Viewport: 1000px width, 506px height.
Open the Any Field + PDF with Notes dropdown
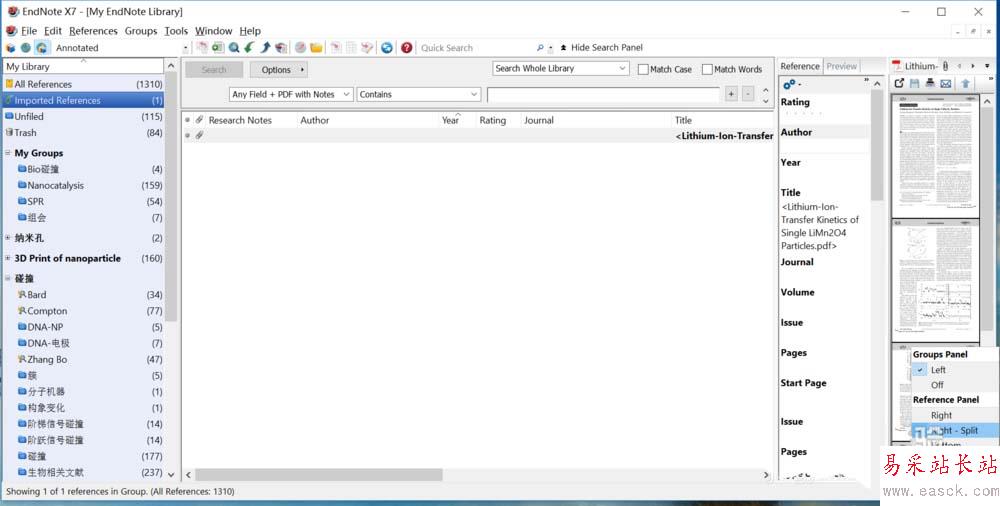pos(290,94)
